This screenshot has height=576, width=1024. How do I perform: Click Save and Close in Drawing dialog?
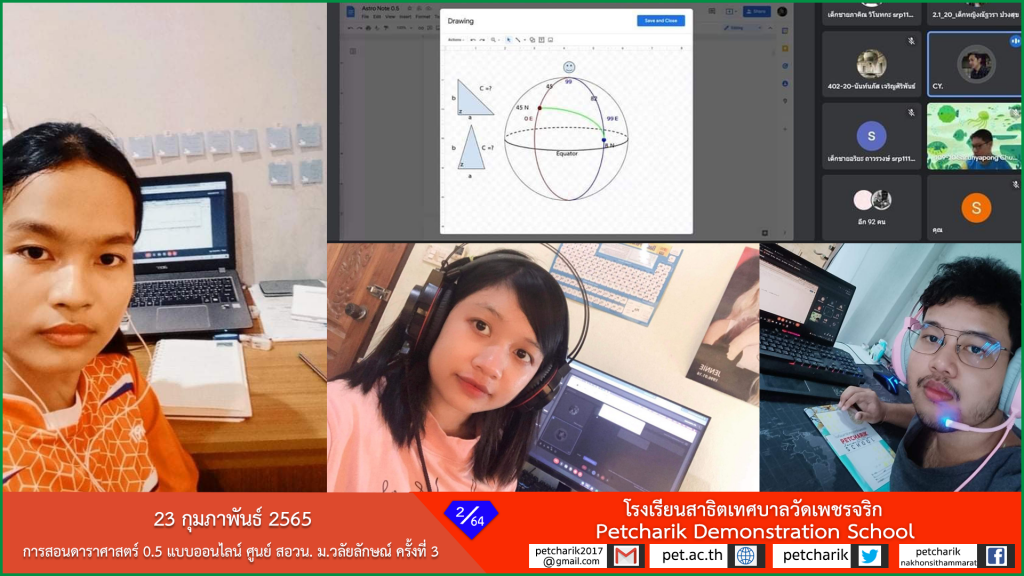(660, 21)
